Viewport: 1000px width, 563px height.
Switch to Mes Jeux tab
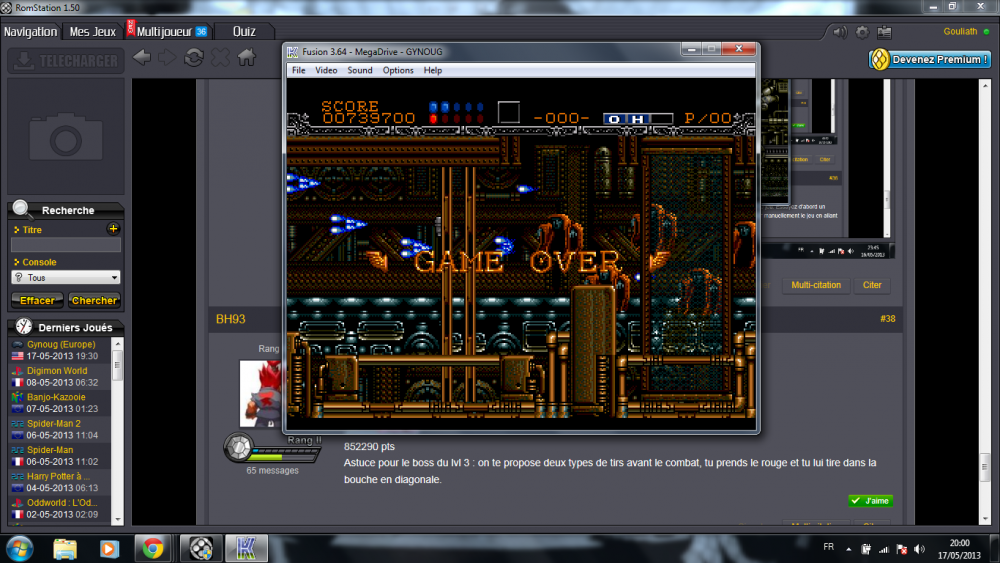click(x=92, y=31)
